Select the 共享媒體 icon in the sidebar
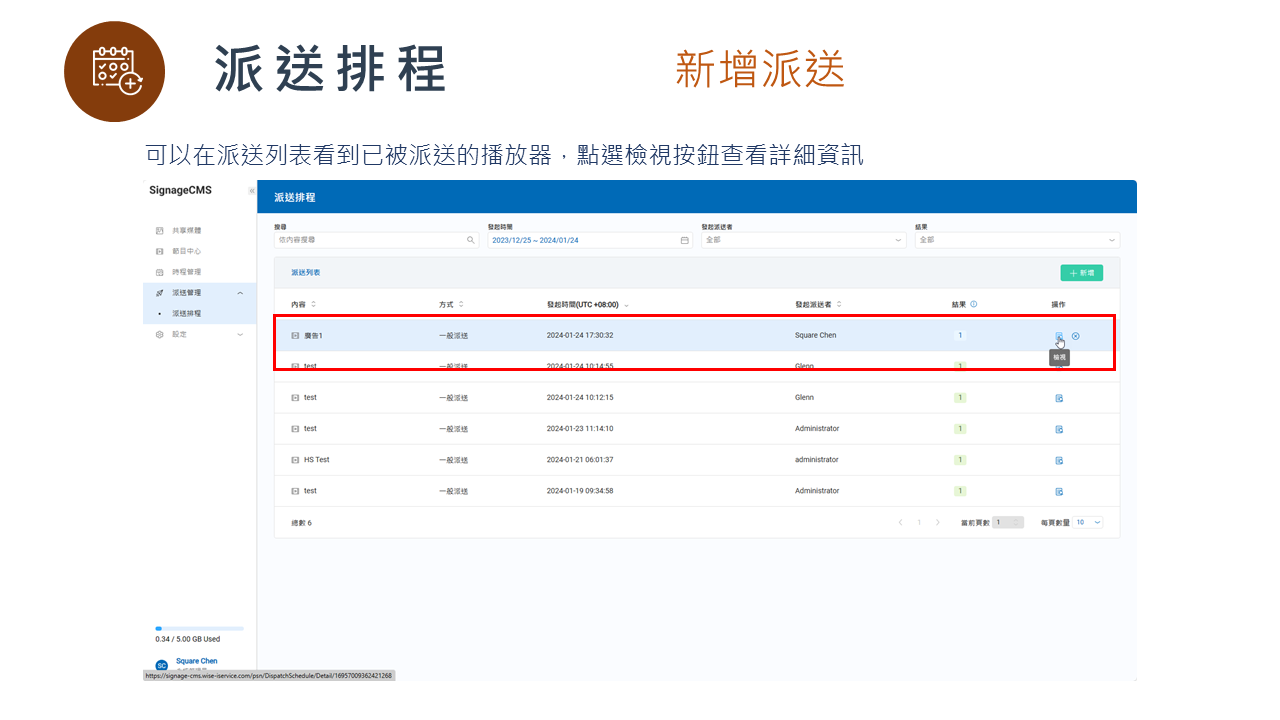1280x720 pixels. tap(160, 230)
